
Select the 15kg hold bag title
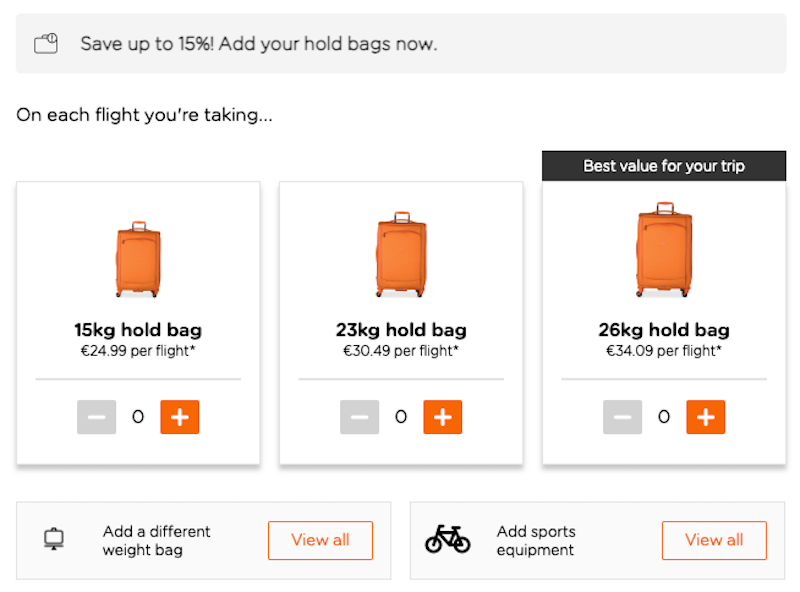click(x=138, y=330)
